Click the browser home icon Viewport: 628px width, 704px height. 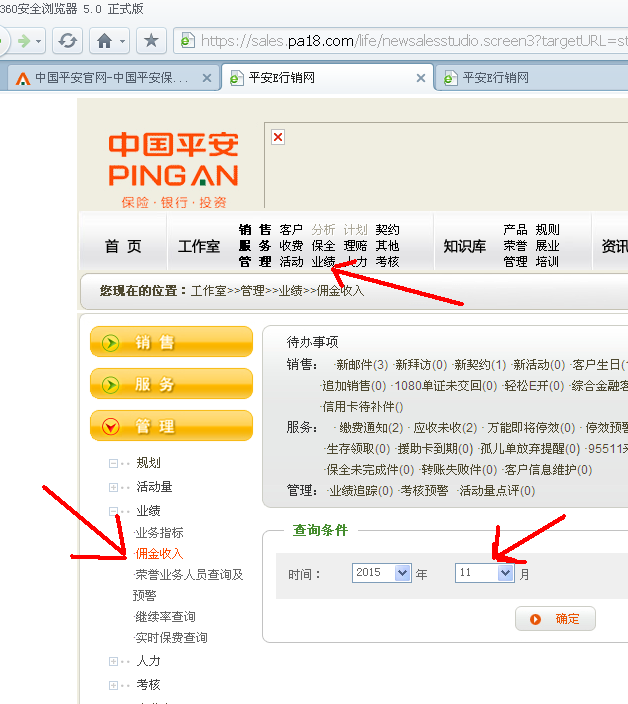(x=103, y=41)
